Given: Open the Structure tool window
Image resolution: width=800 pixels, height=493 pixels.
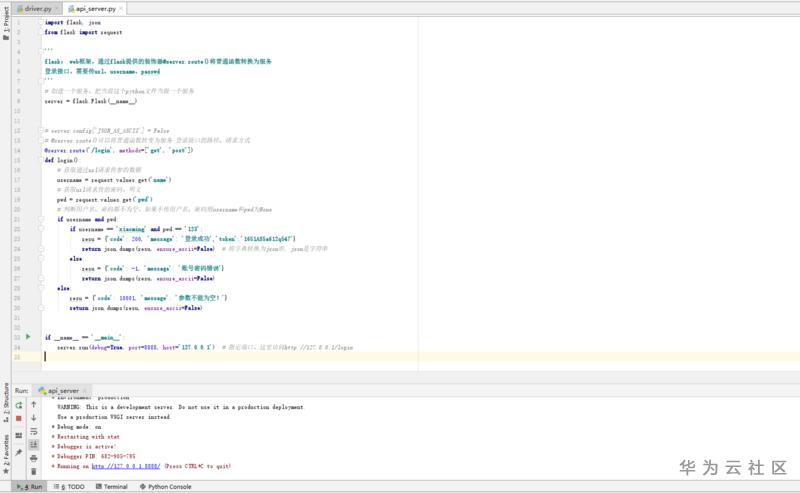Looking at the screenshot, I should click(x=6, y=402).
